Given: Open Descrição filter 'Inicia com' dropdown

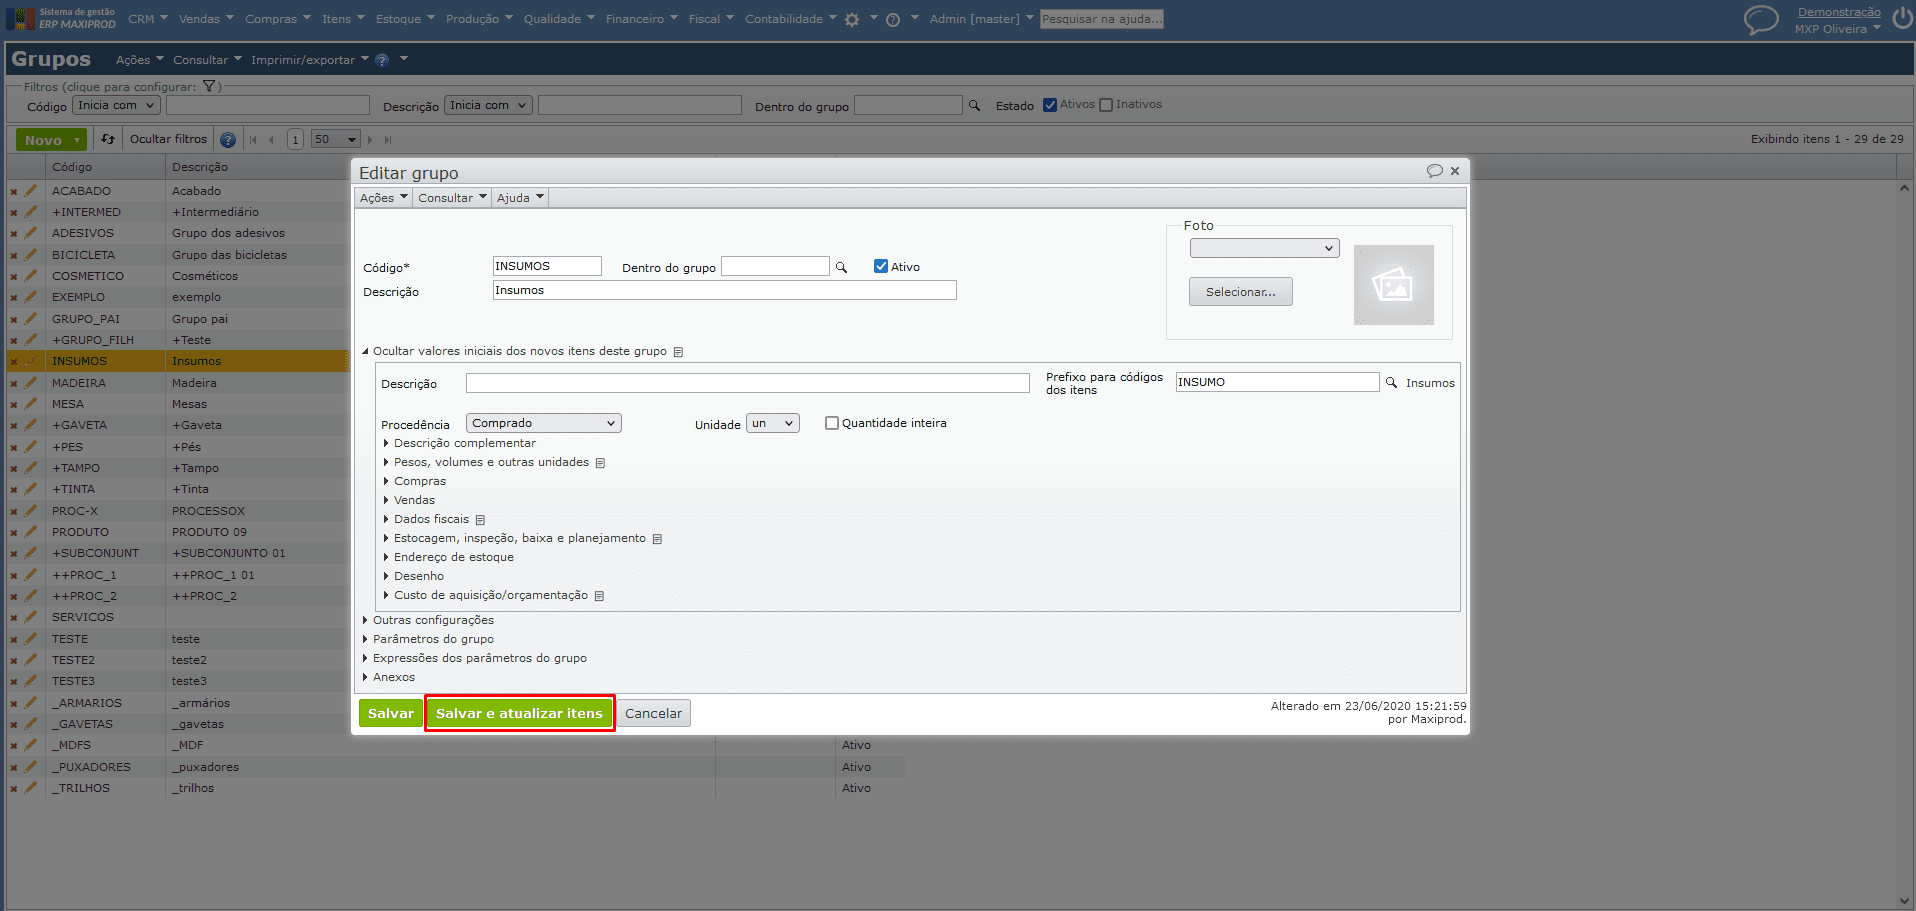Looking at the screenshot, I should [x=488, y=105].
